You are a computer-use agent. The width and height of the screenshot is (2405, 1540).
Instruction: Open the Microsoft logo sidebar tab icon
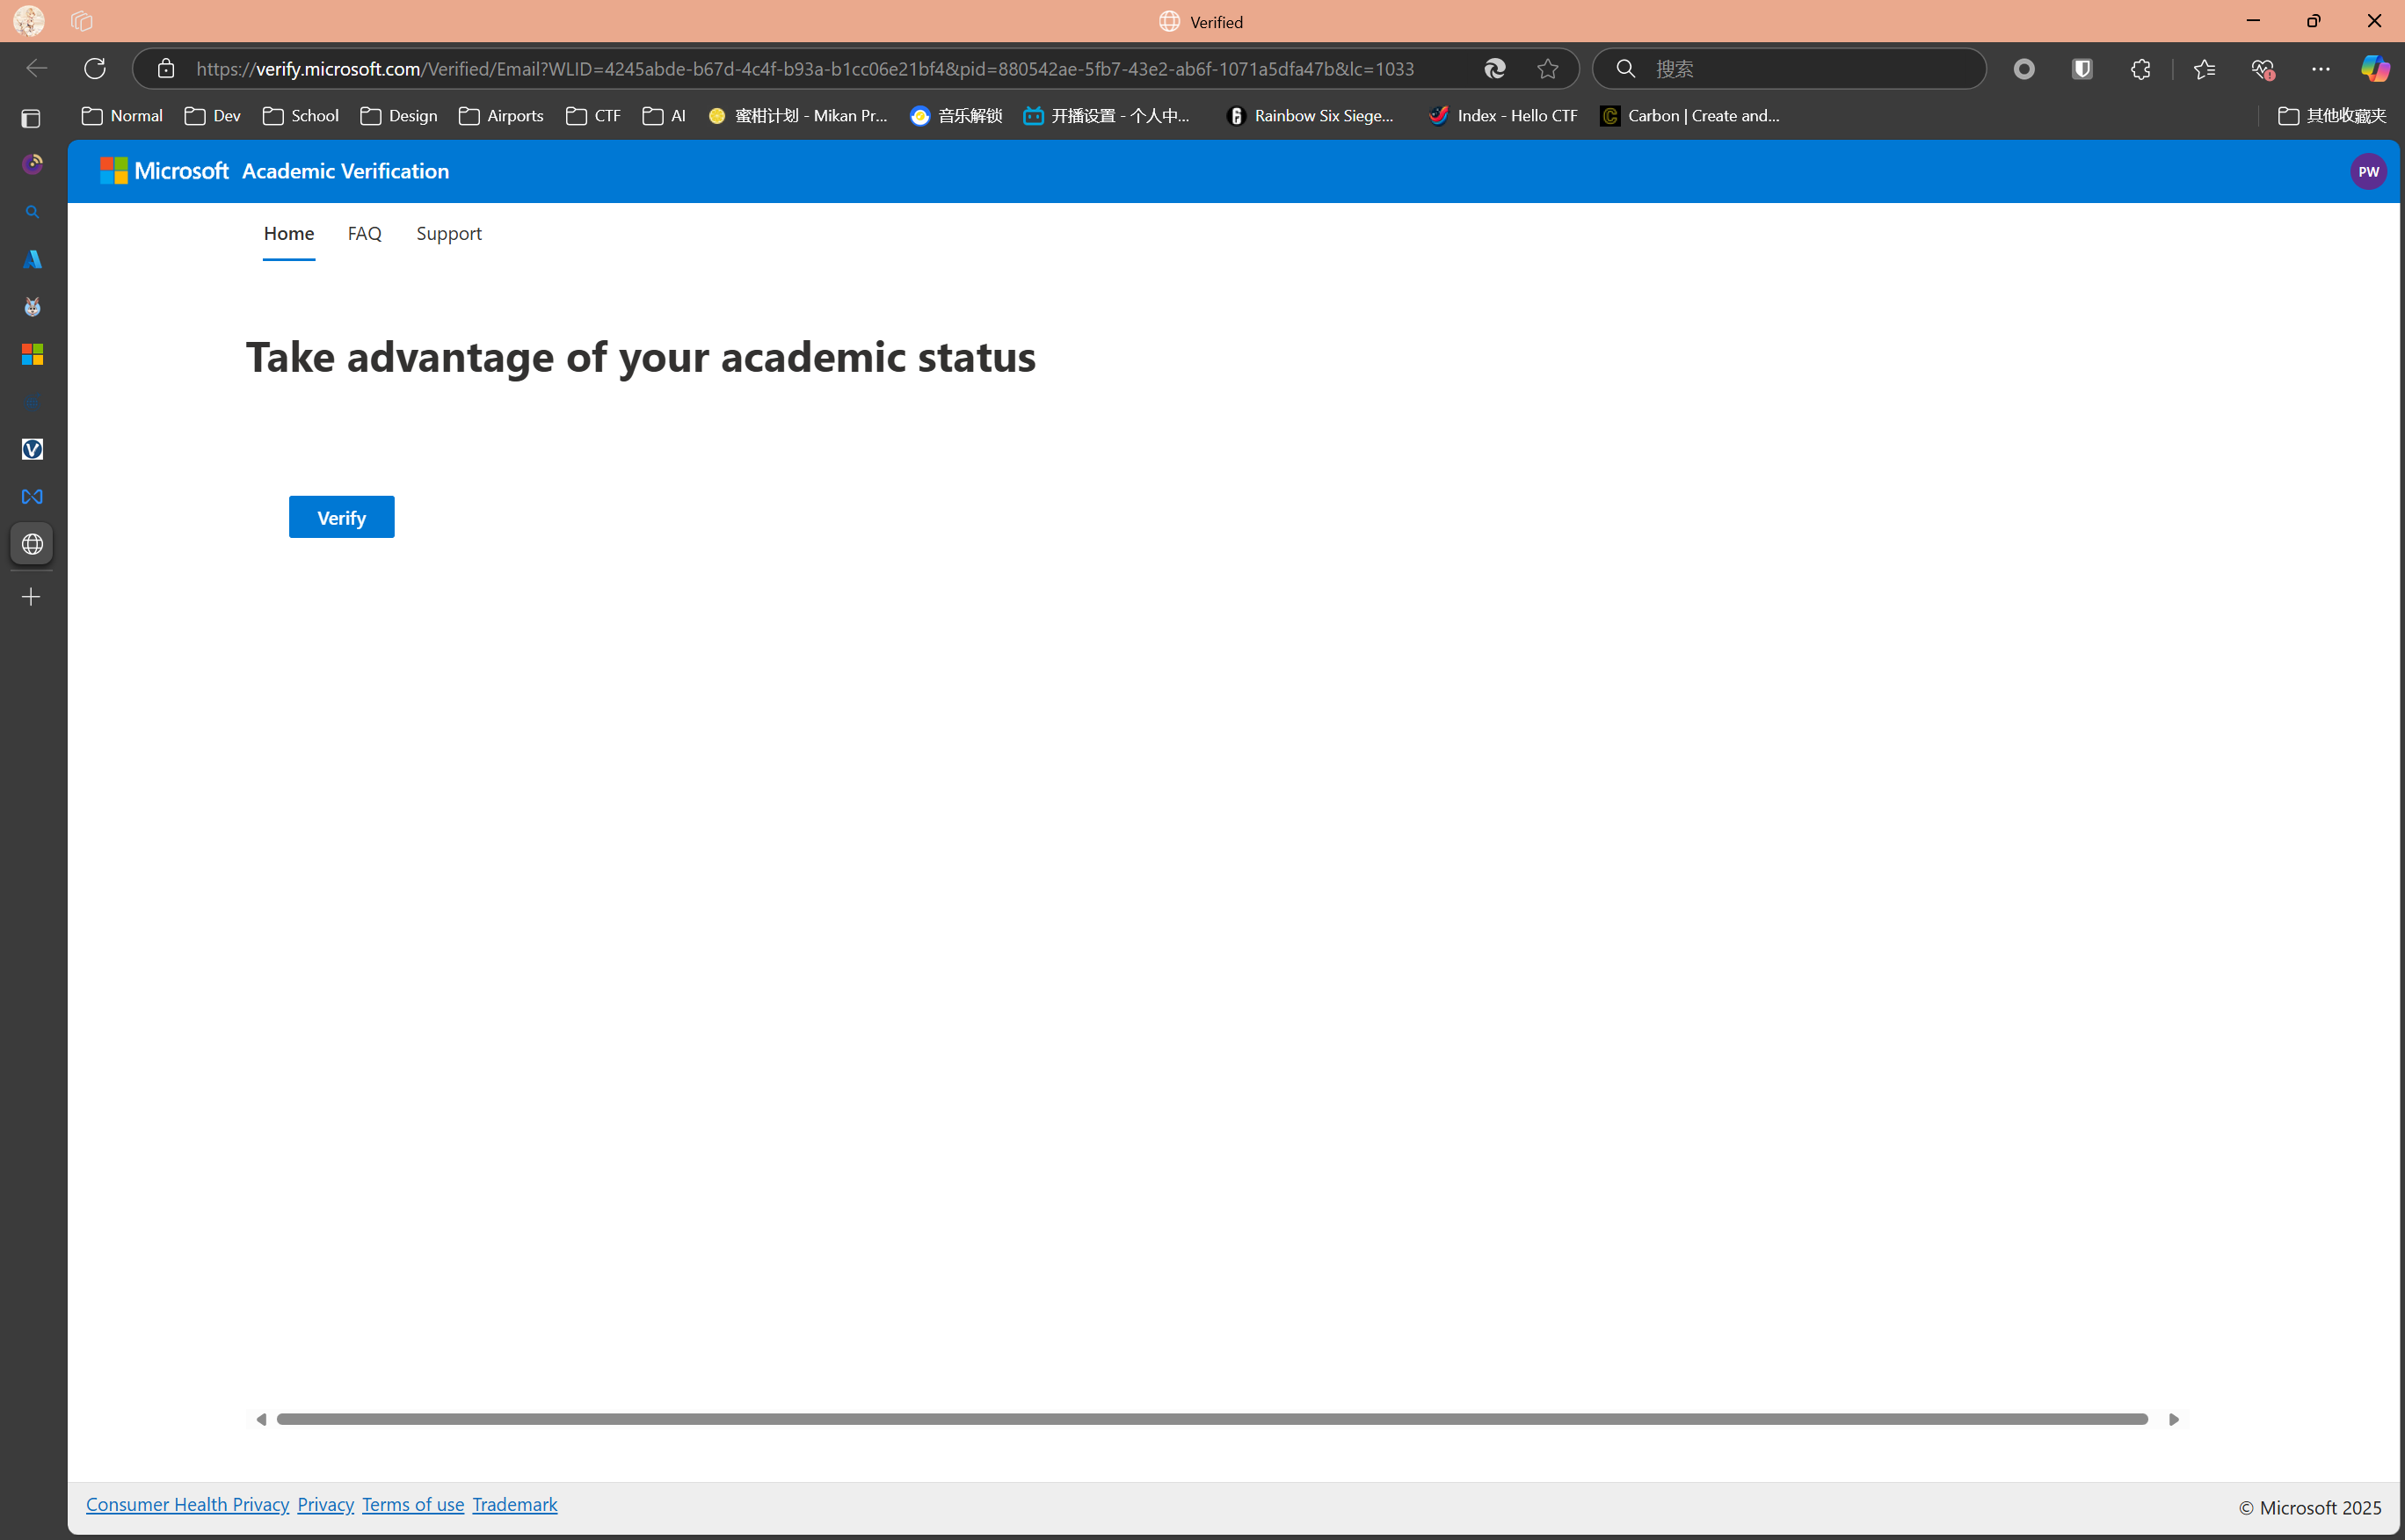[32, 354]
